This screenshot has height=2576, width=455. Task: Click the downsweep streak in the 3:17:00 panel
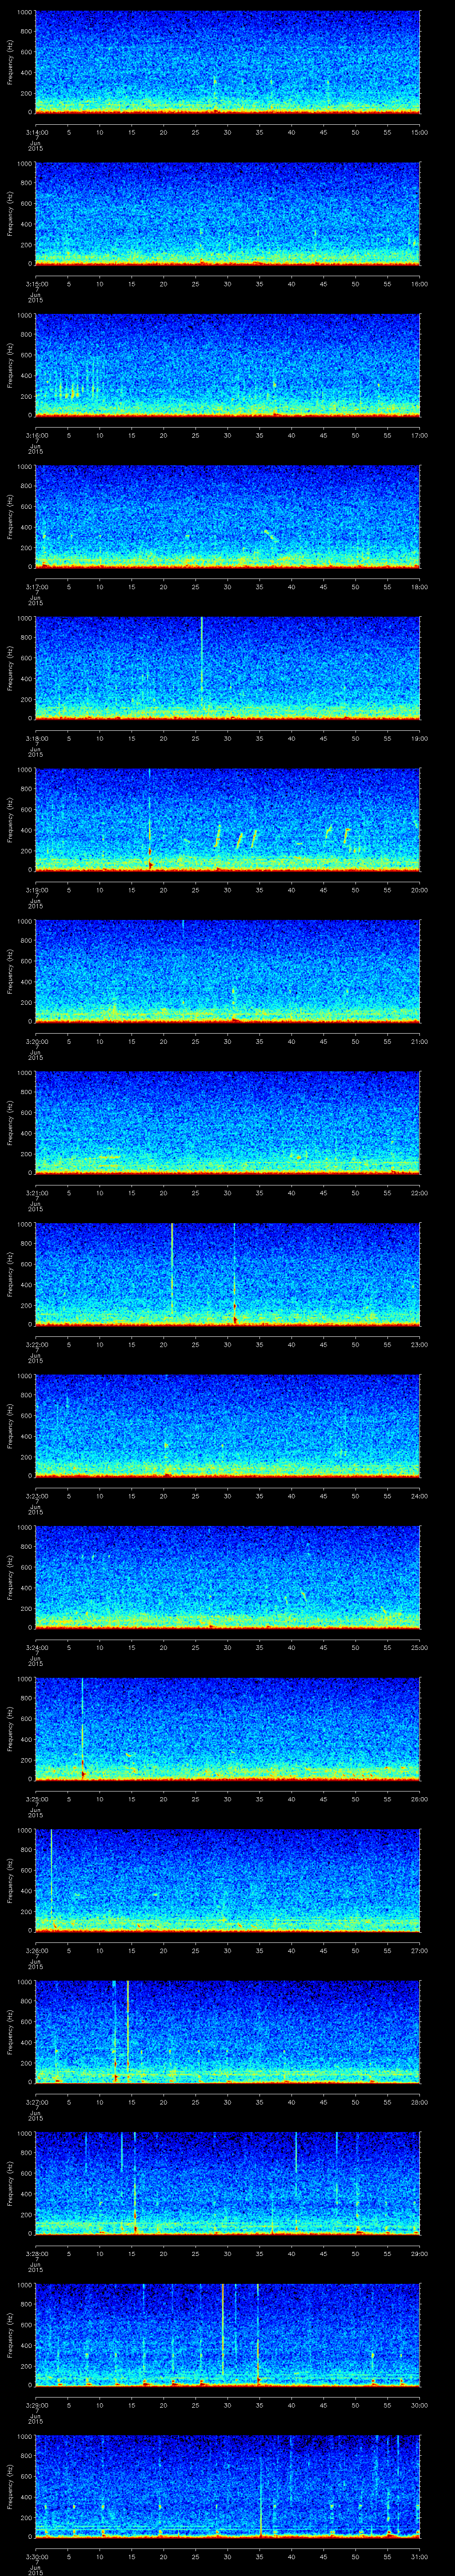pos(269,534)
